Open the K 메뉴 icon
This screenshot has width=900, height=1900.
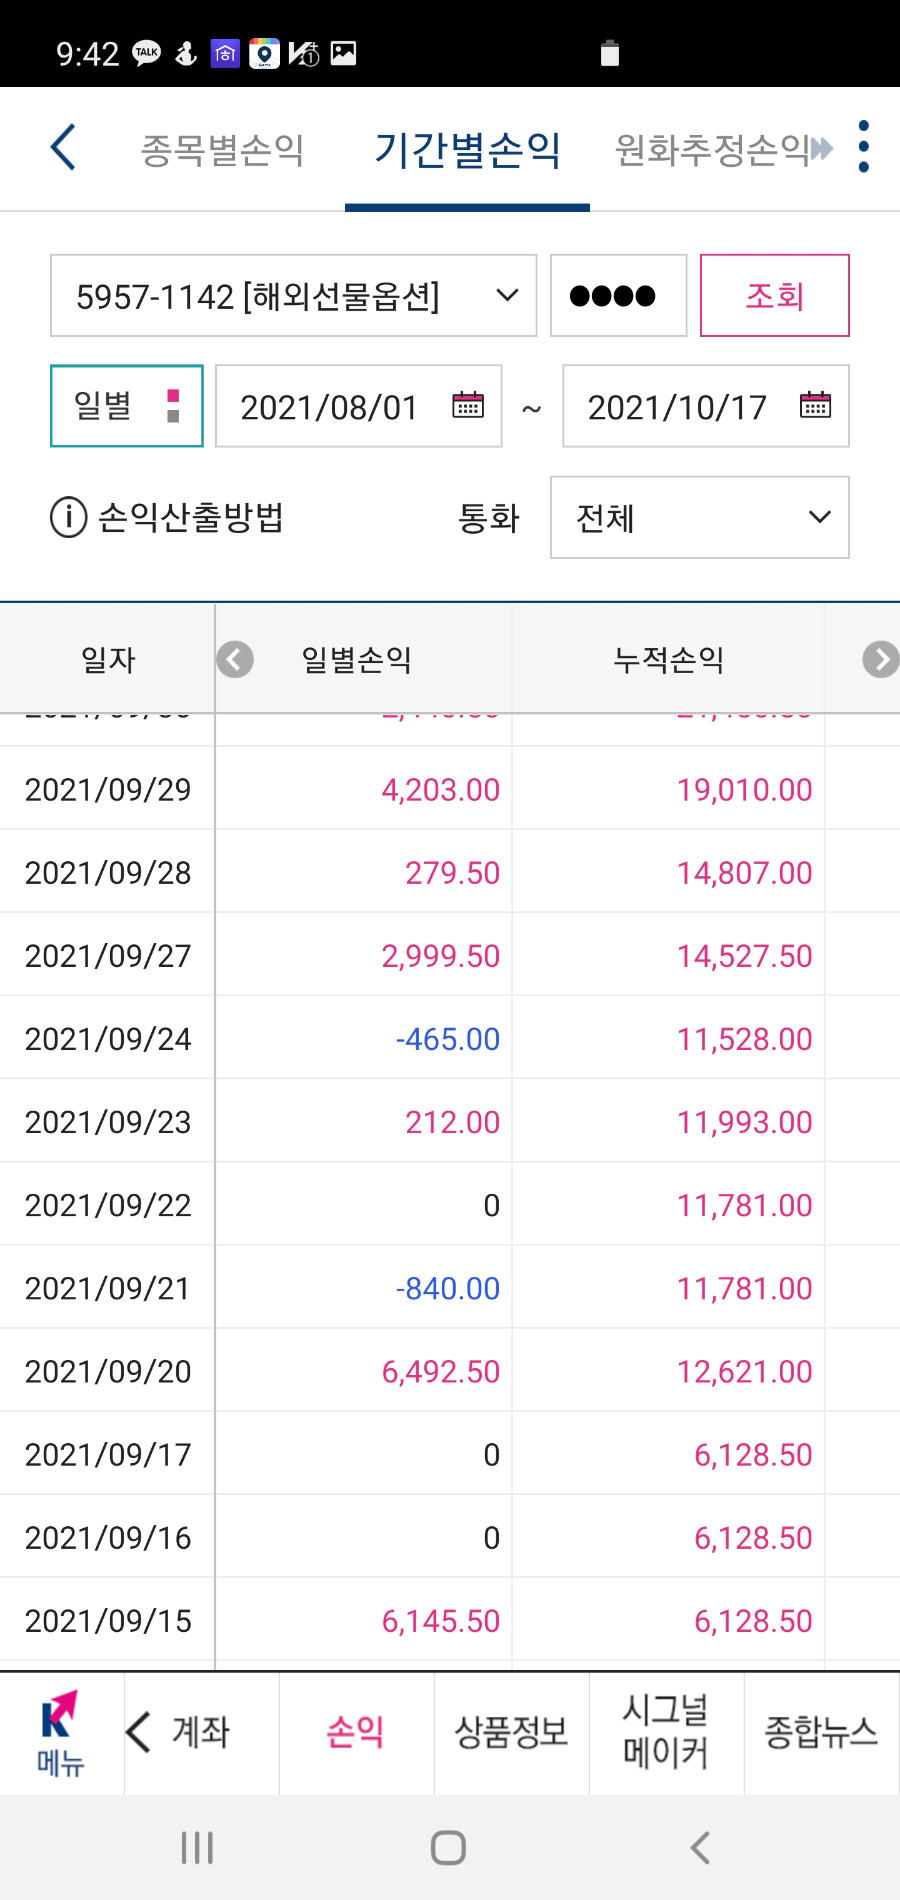60,1733
